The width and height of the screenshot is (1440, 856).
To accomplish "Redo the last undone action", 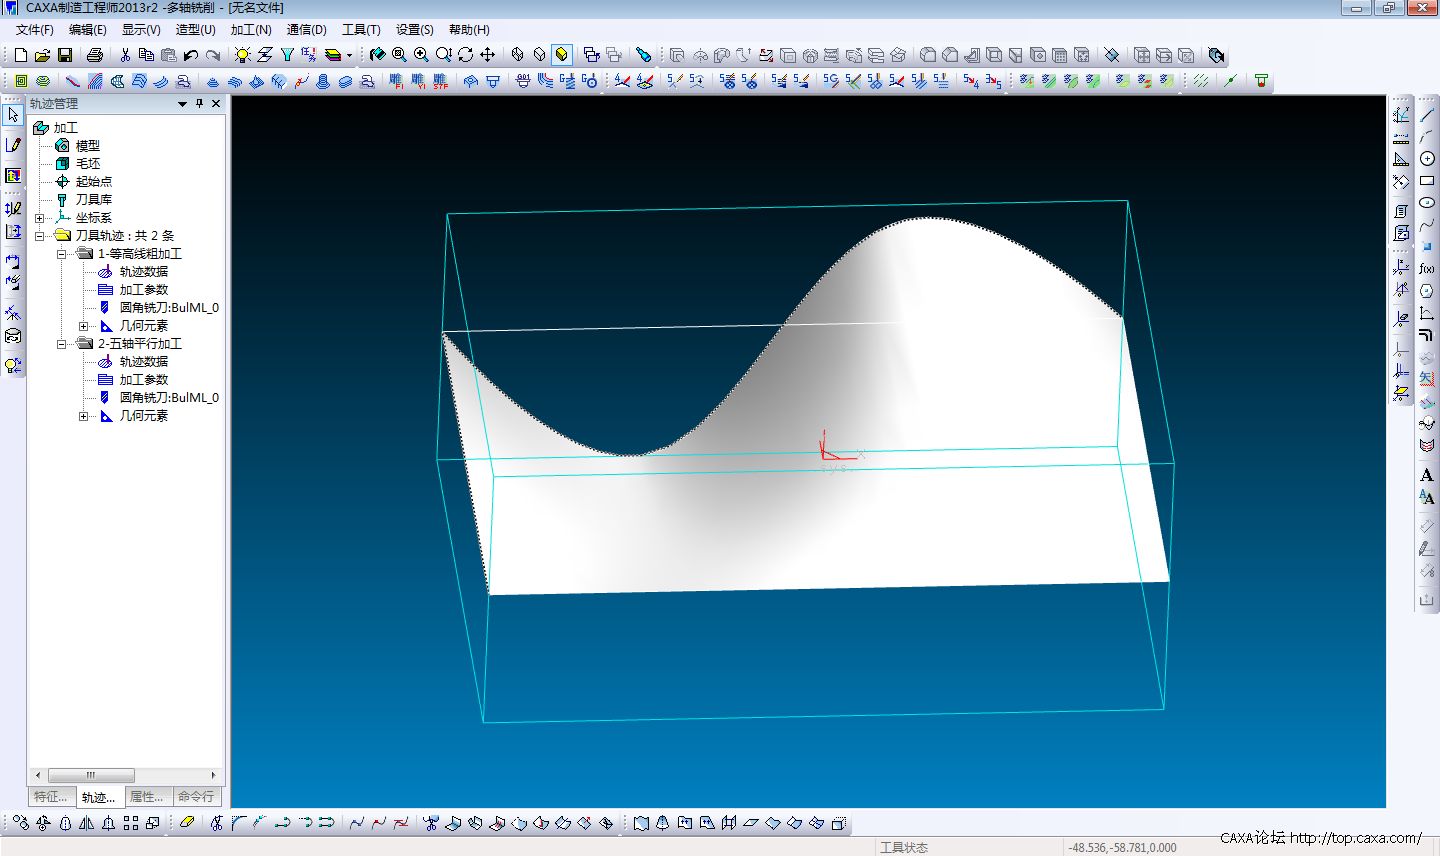I will 213,55.
